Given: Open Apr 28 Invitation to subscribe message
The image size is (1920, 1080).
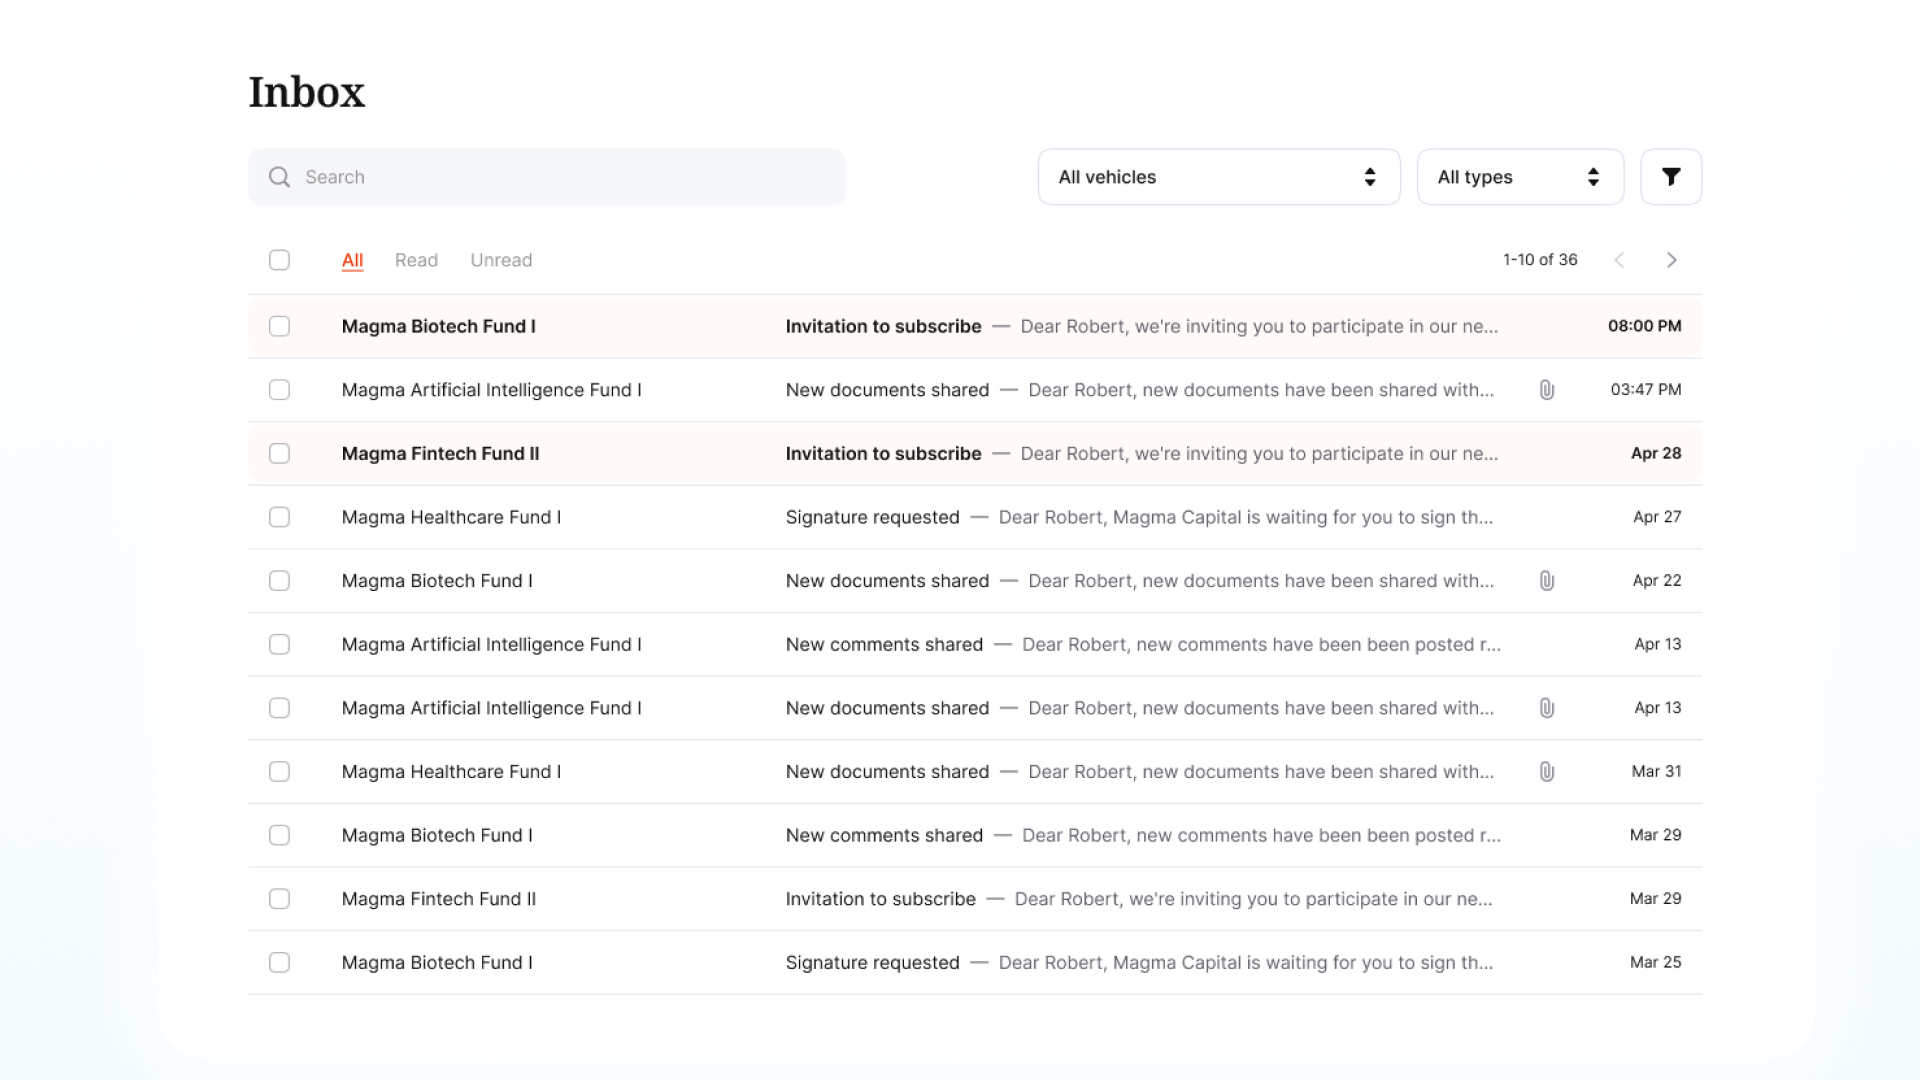Looking at the screenshot, I should coord(975,453).
